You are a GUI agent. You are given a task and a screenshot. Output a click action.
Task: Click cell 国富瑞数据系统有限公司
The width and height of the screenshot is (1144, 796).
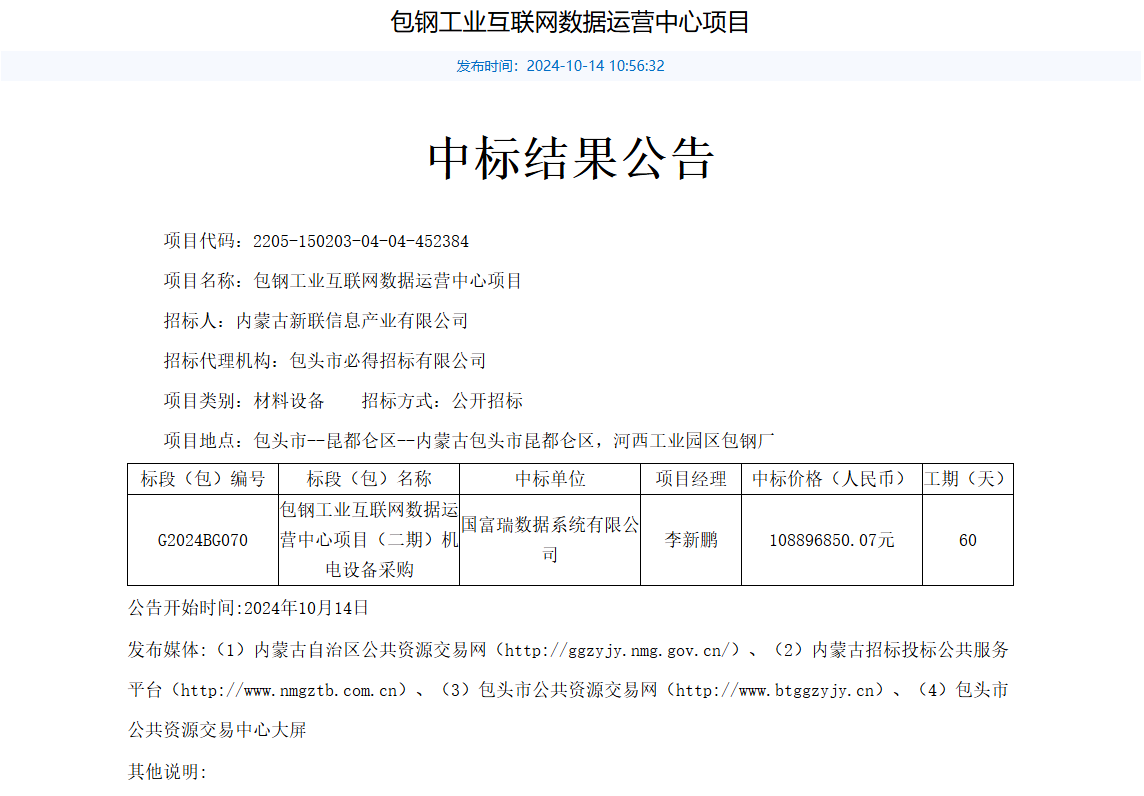550,540
